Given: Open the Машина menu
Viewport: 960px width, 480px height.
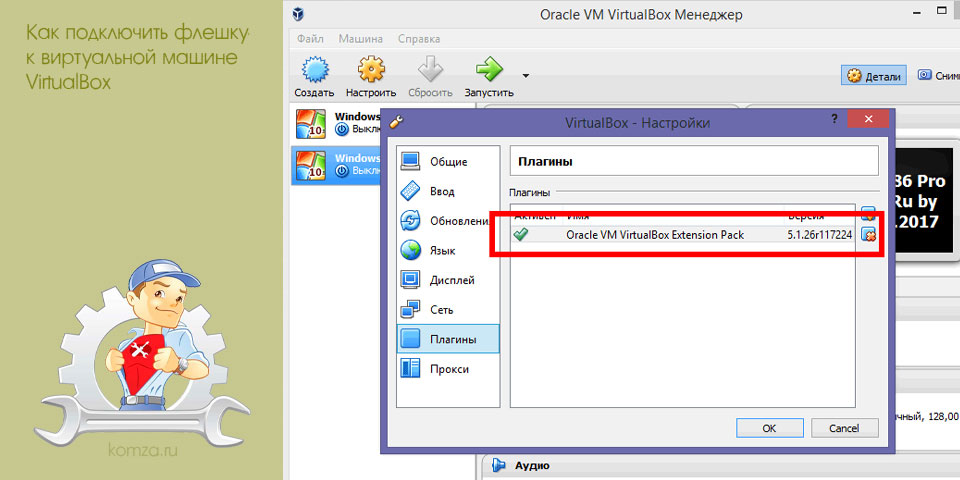Looking at the screenshot, I should coord(361,39).
